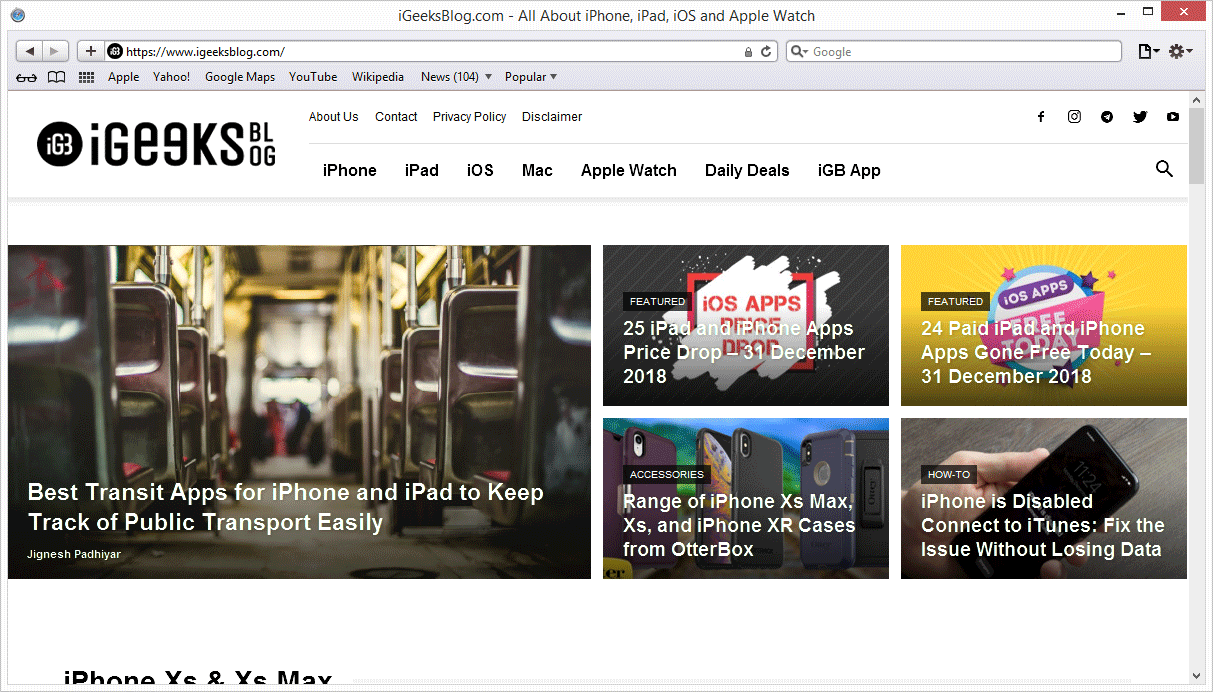Image resolution: width=1213 pixels, height=692 pixels.
Task: Click the Google search magnifier icon
Action: (799, 51)
